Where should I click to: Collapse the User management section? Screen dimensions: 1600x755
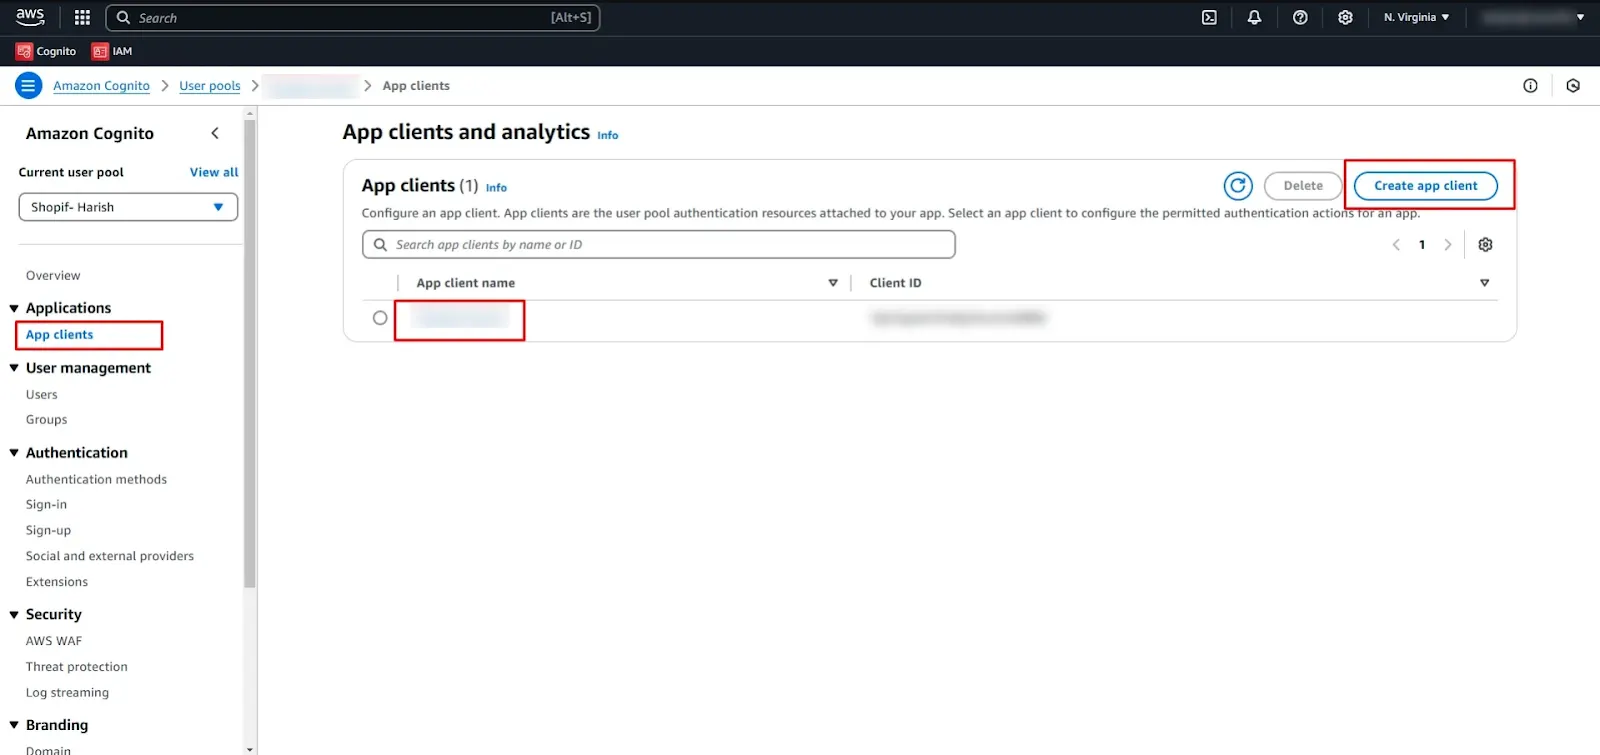14,368
